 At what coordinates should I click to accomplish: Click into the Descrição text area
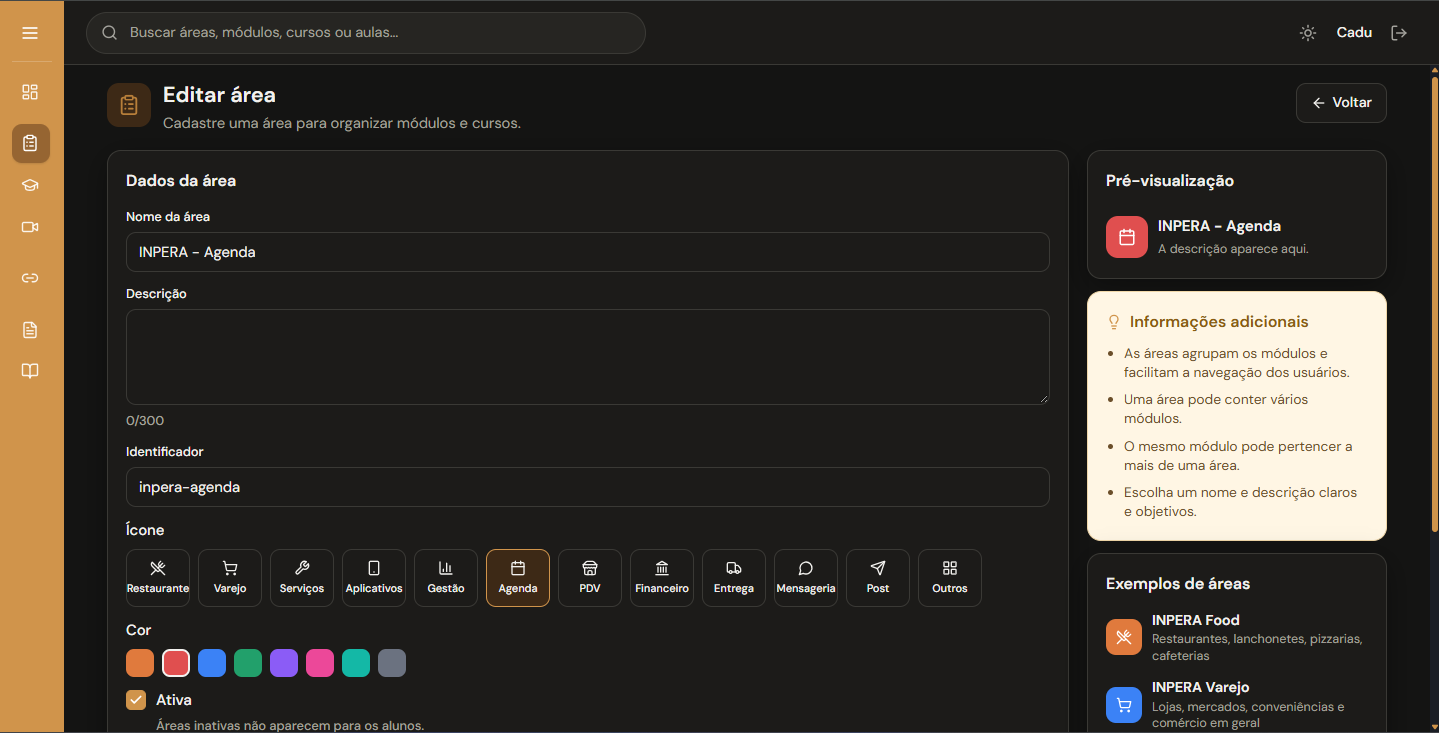(x=588, y=357)
